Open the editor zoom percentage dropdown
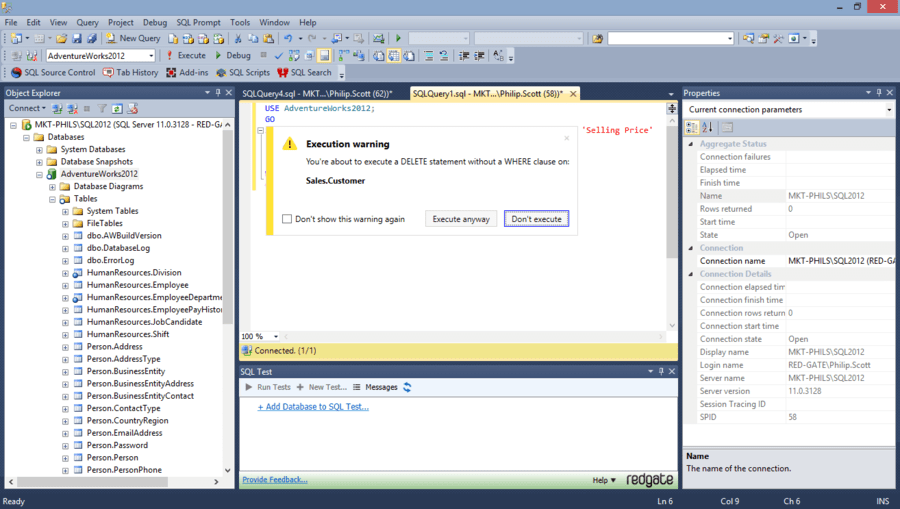The height and width of the screenshot is (509, 900). tap(274, 337)
